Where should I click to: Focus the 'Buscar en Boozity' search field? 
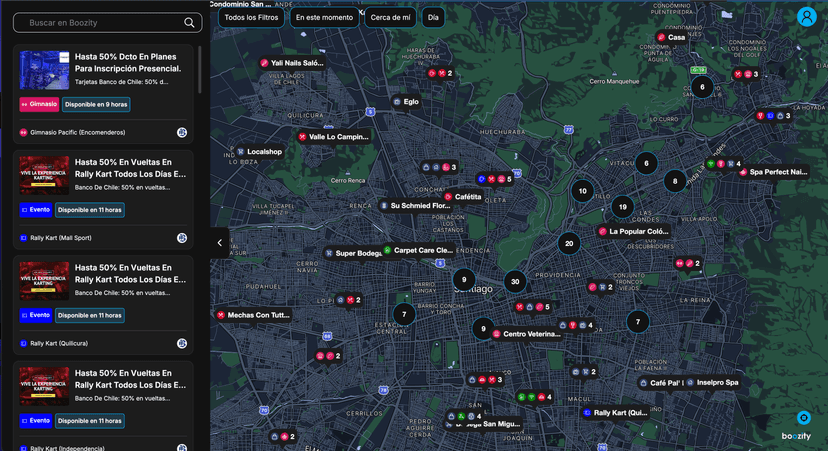(x=100, y=22)
